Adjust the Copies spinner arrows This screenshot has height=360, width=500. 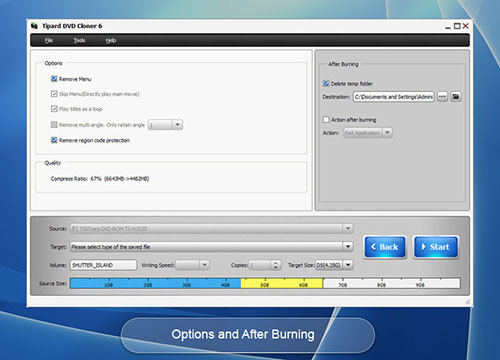275,265
